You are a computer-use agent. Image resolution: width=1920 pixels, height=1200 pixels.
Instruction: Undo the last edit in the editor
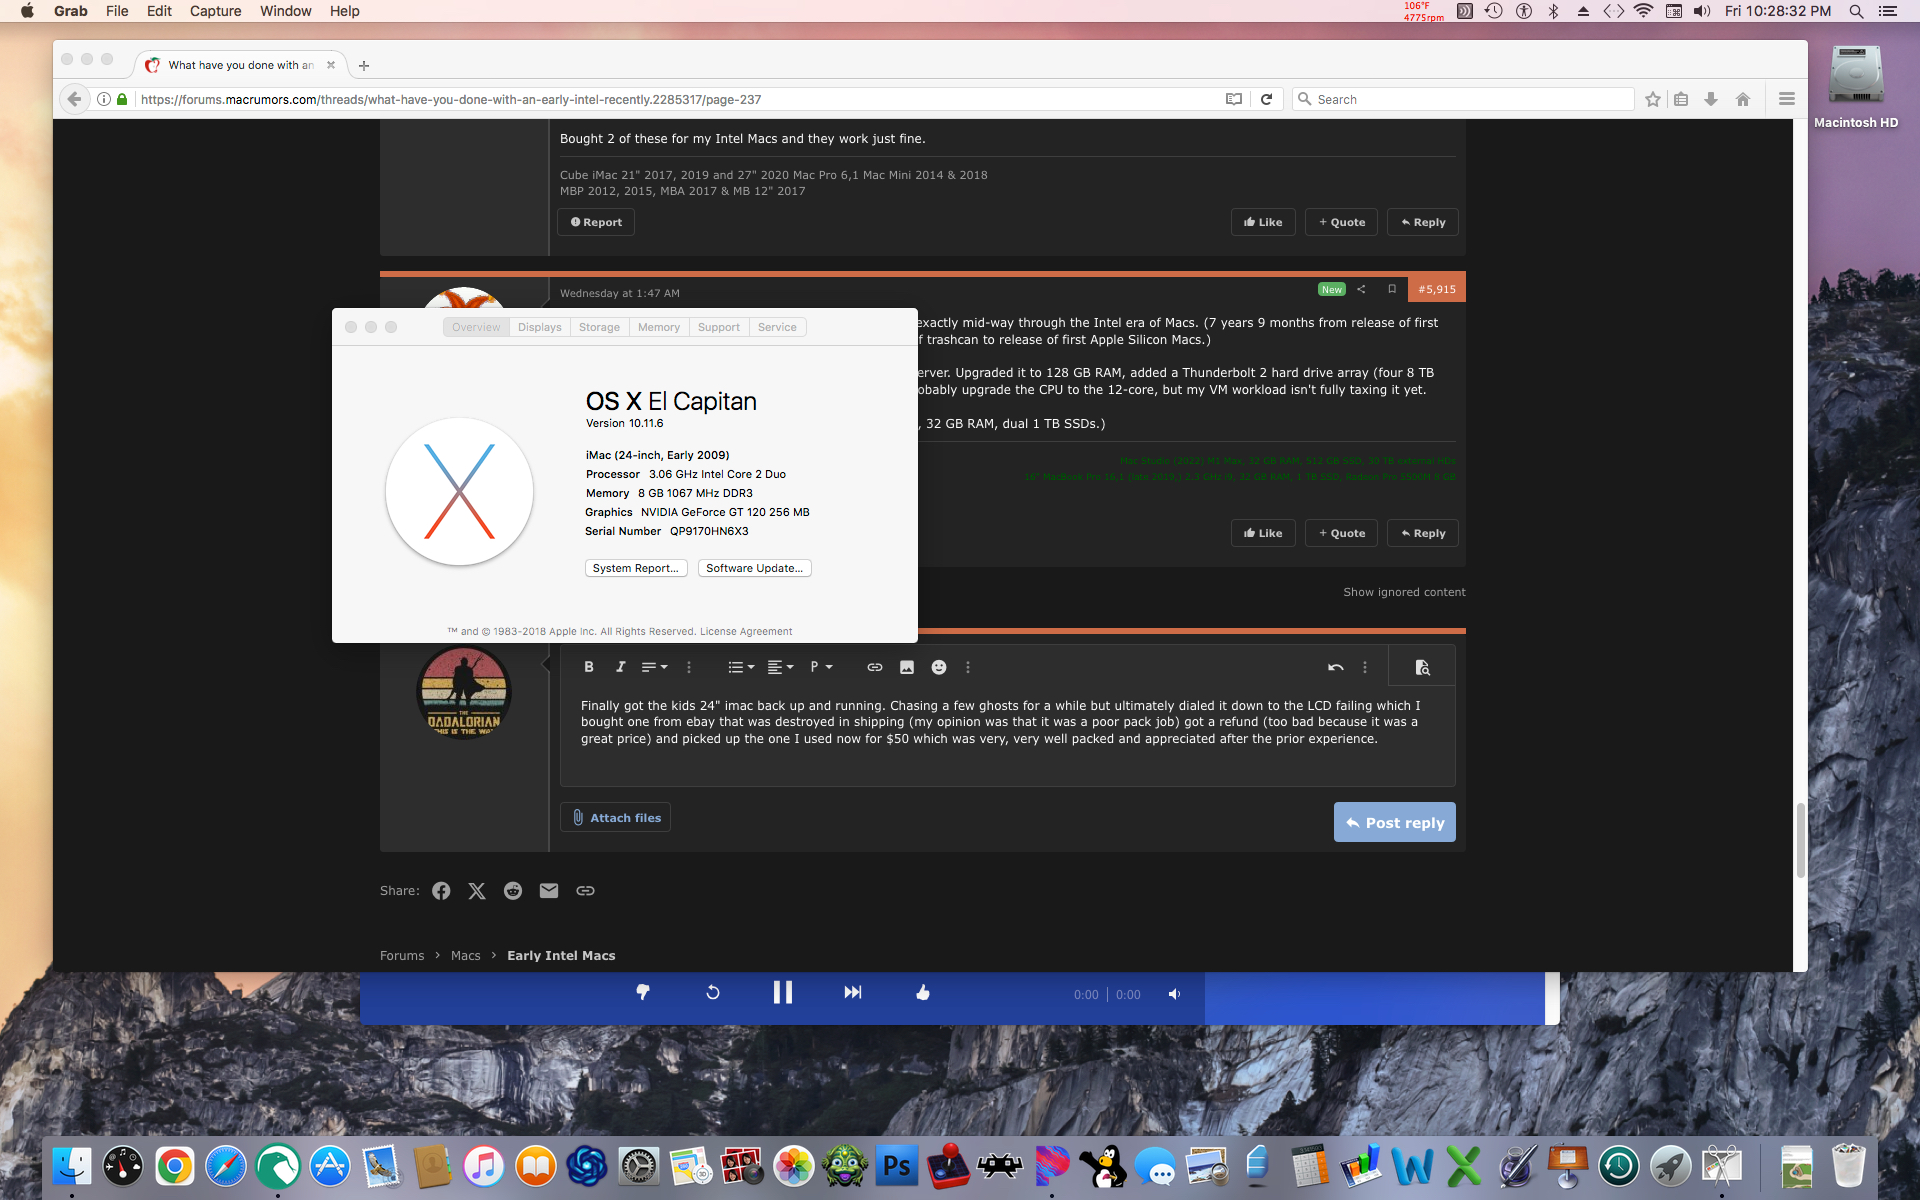tap(1335, 667)
